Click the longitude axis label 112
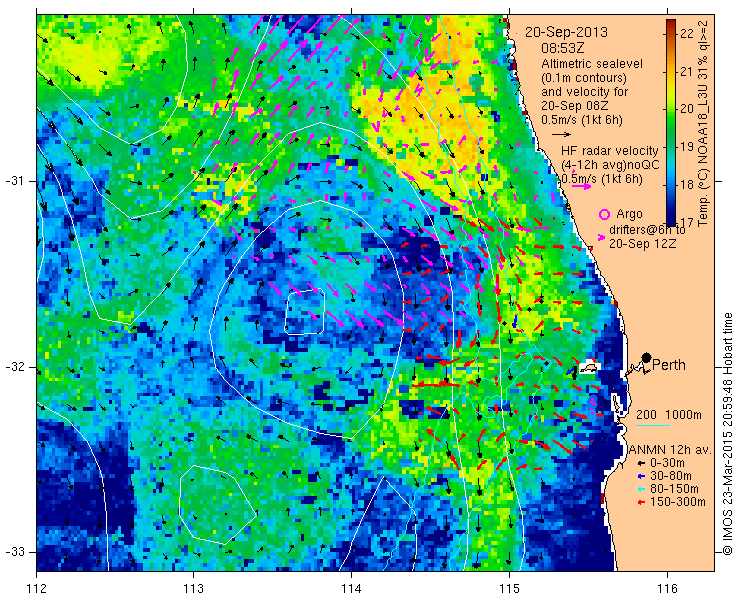Screen dimensions: 740x600 click(x=37, y=589)
